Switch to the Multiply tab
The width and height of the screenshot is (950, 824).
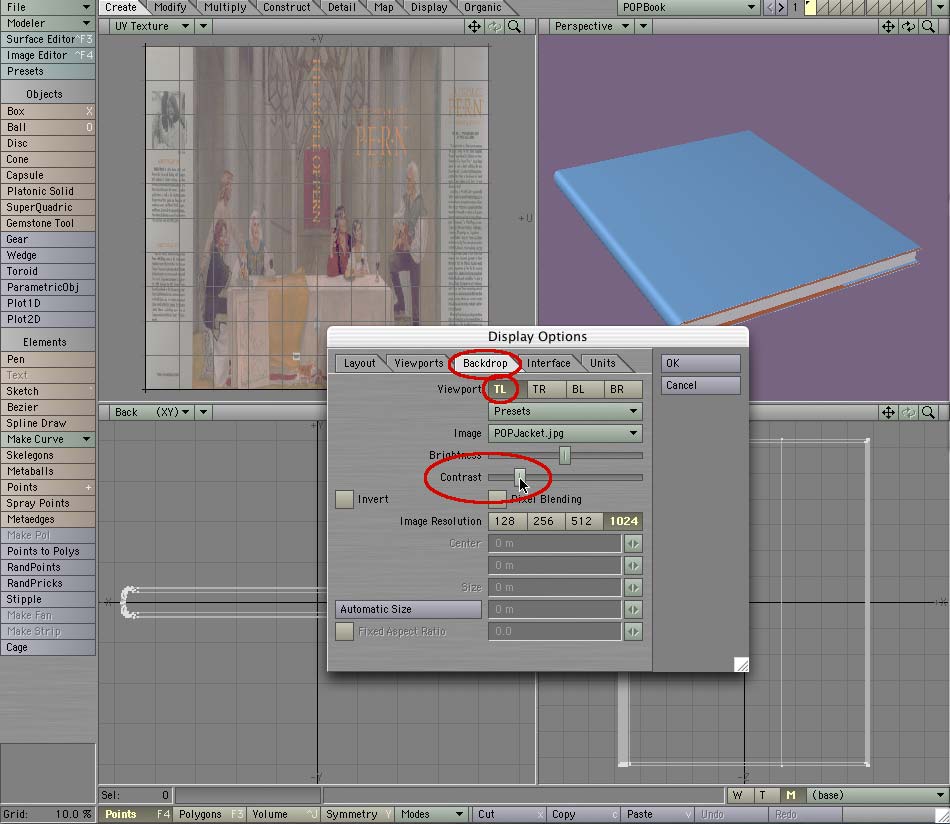[x=225, y=7]
